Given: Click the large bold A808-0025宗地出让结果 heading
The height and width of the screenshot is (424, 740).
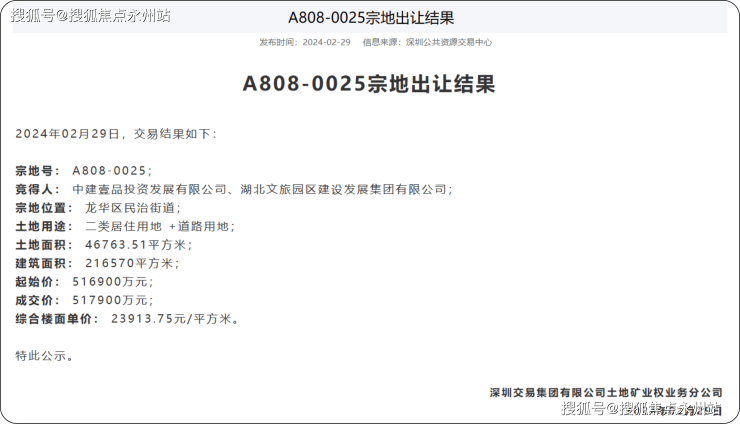Looking at the screenshot, I should coord(369,84).
